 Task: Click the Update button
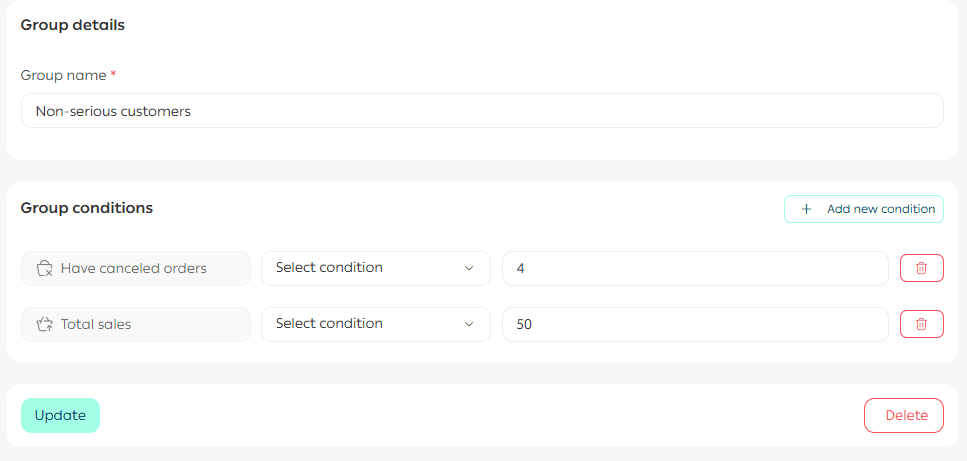[60, 415]
